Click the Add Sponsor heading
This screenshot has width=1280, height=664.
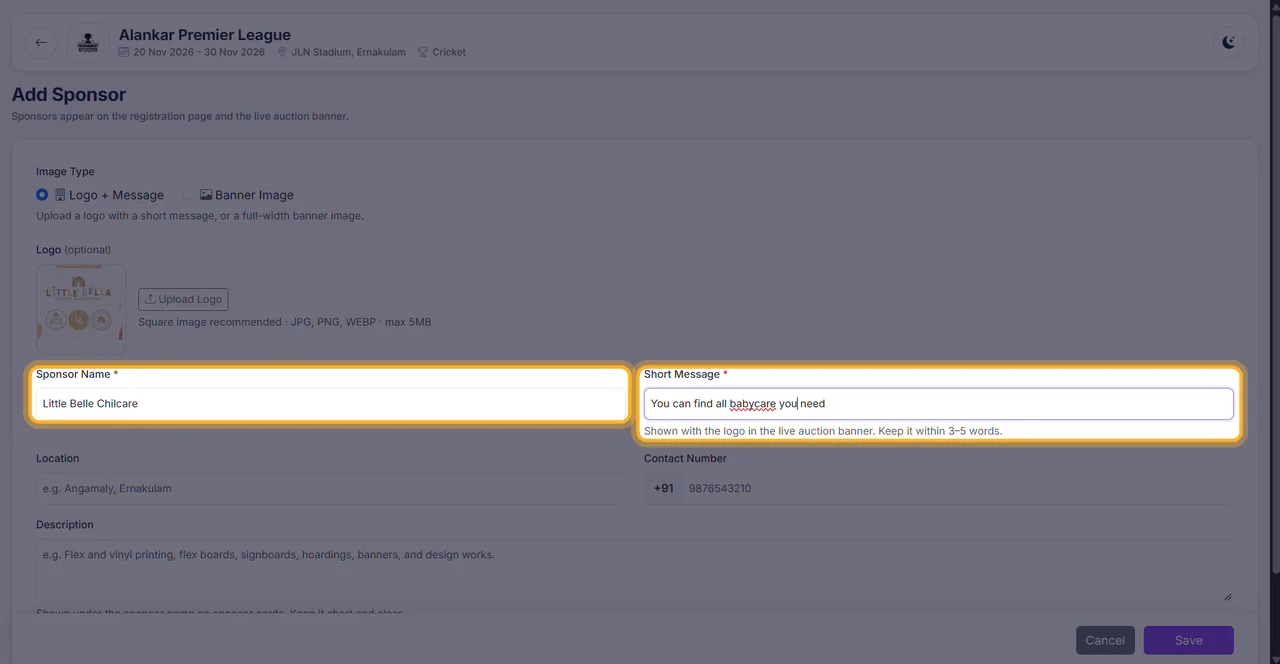pos(69,95)
